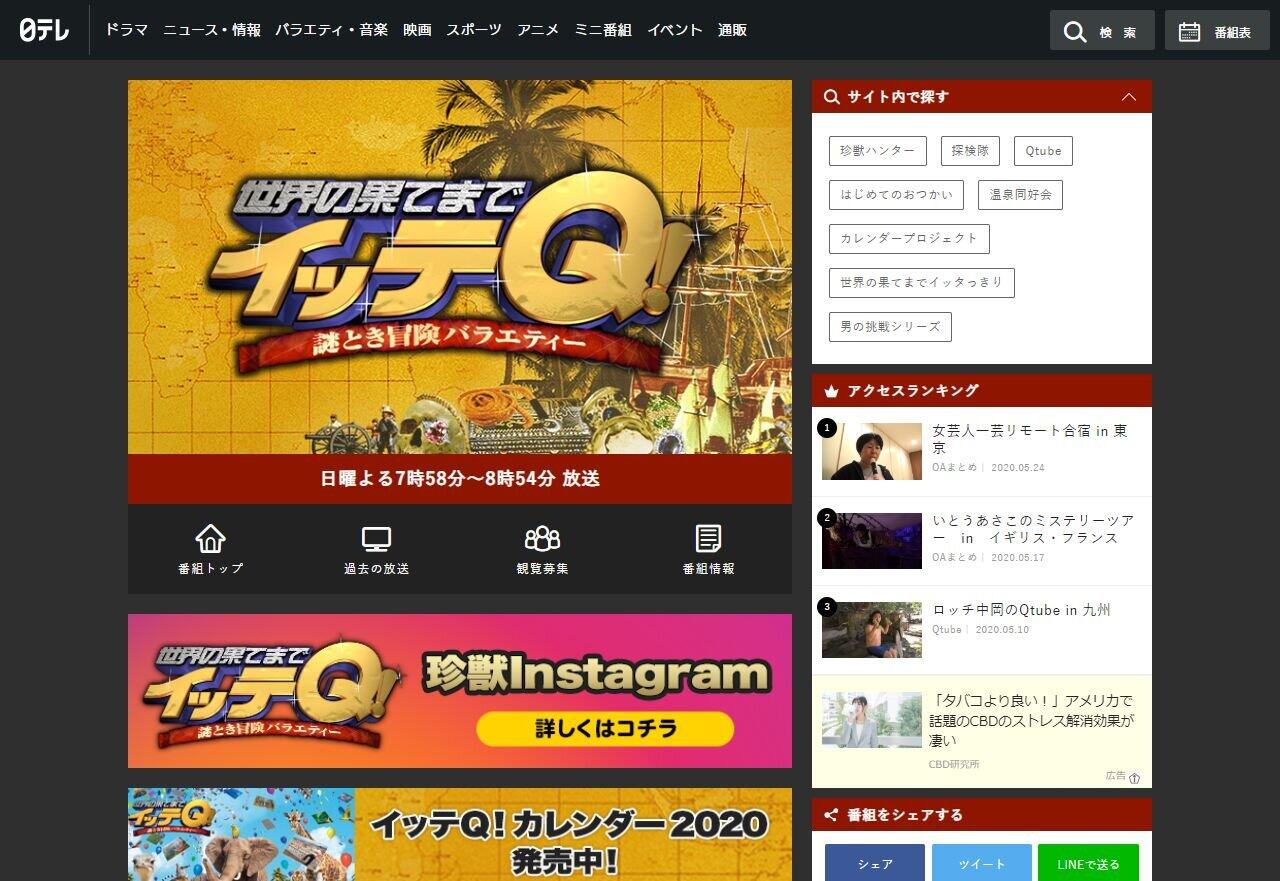Click the 検索 magnifier button
The height and width of the screenshot is (881, 1280).
coord(1101,31)
